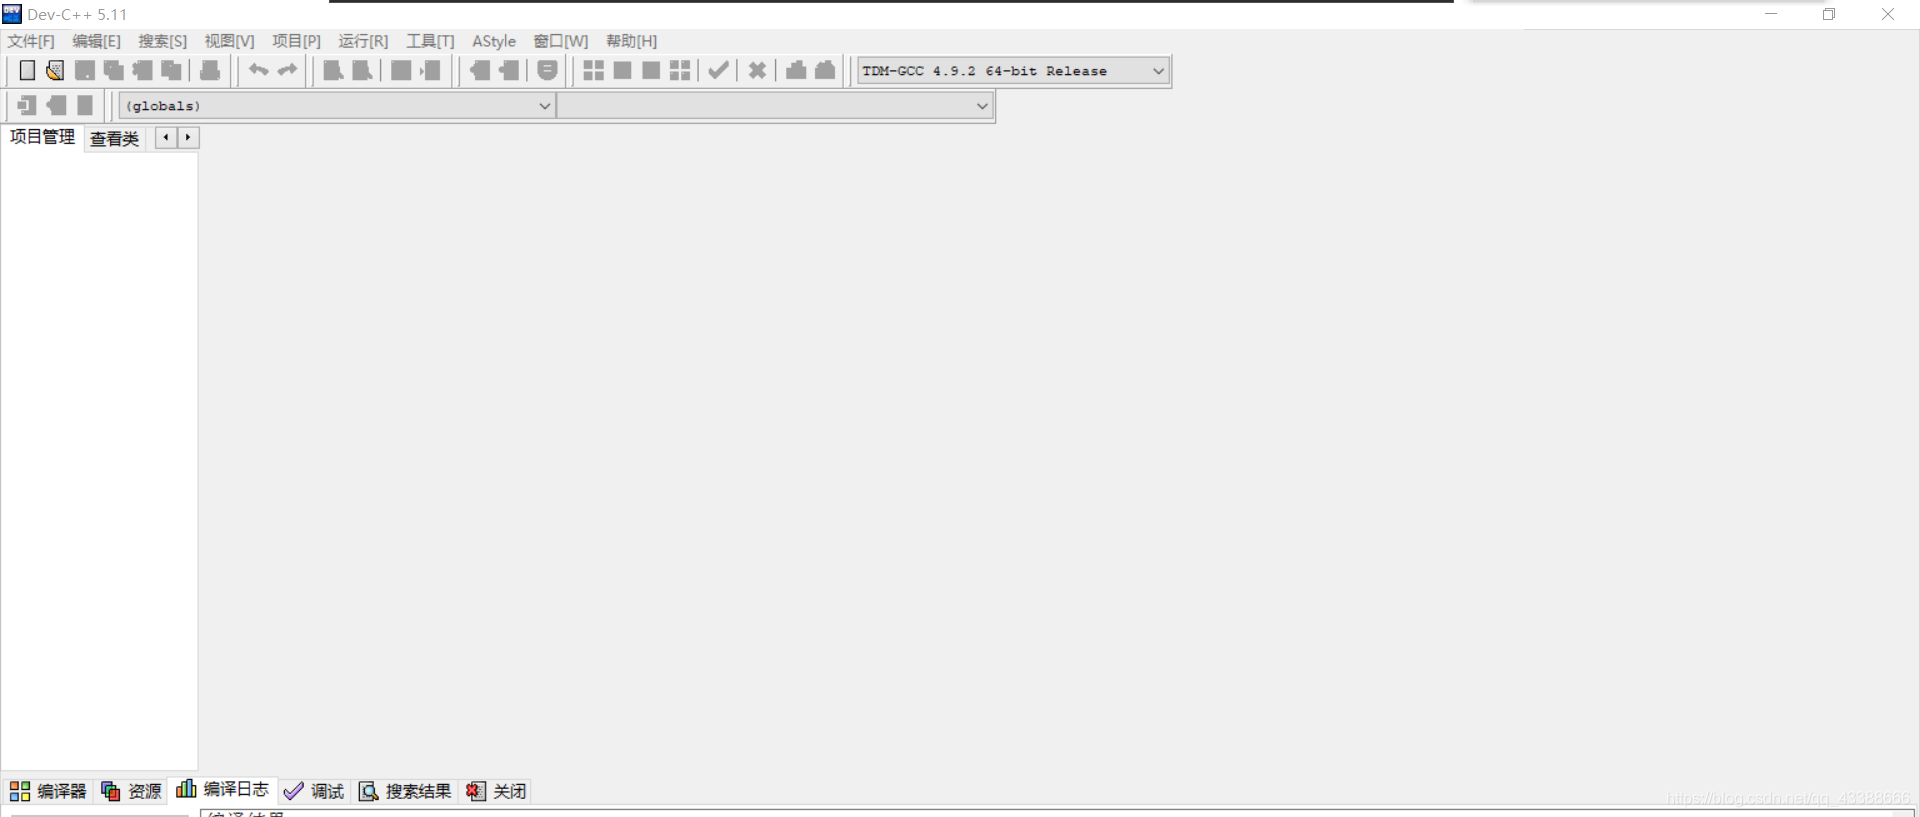This screenshot has width=1920, height=817.
Task: Restore down the Dev-C++ window
Action: (1829, 14)
